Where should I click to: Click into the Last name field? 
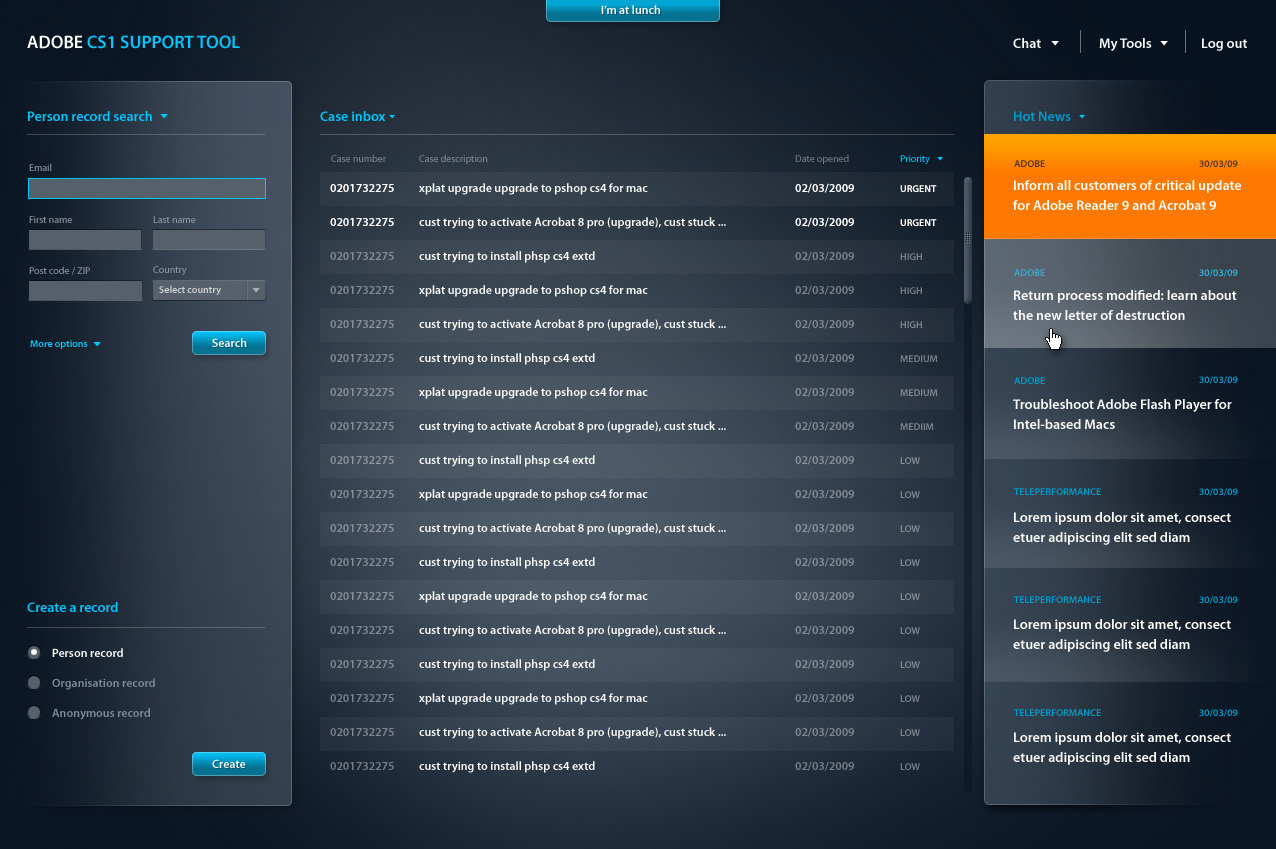pos(209,239)
